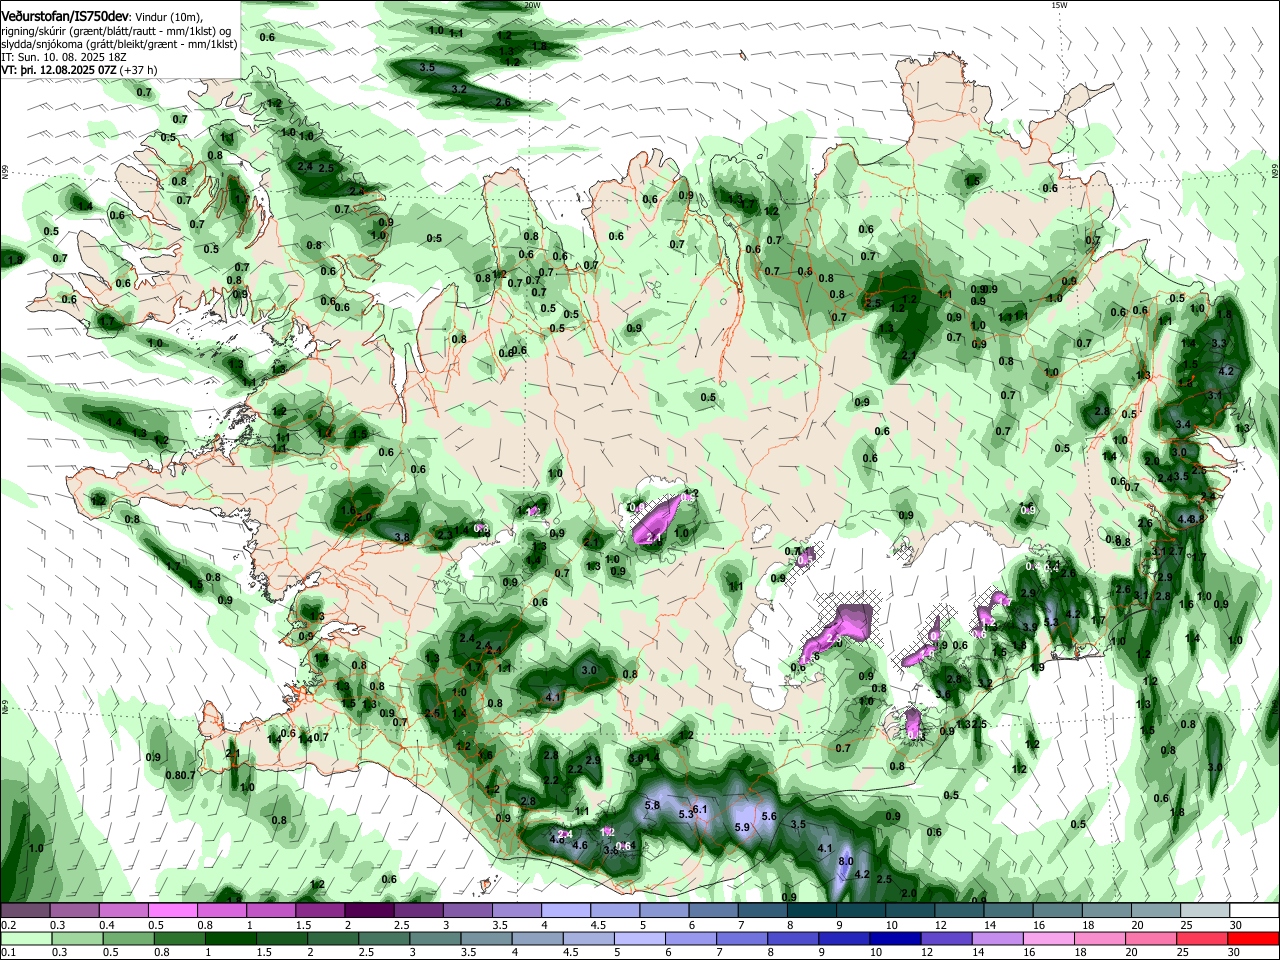Click the dark purple swatch between 2 and 2.5, top legend row

pyautogui.click(x=369, y=911)
